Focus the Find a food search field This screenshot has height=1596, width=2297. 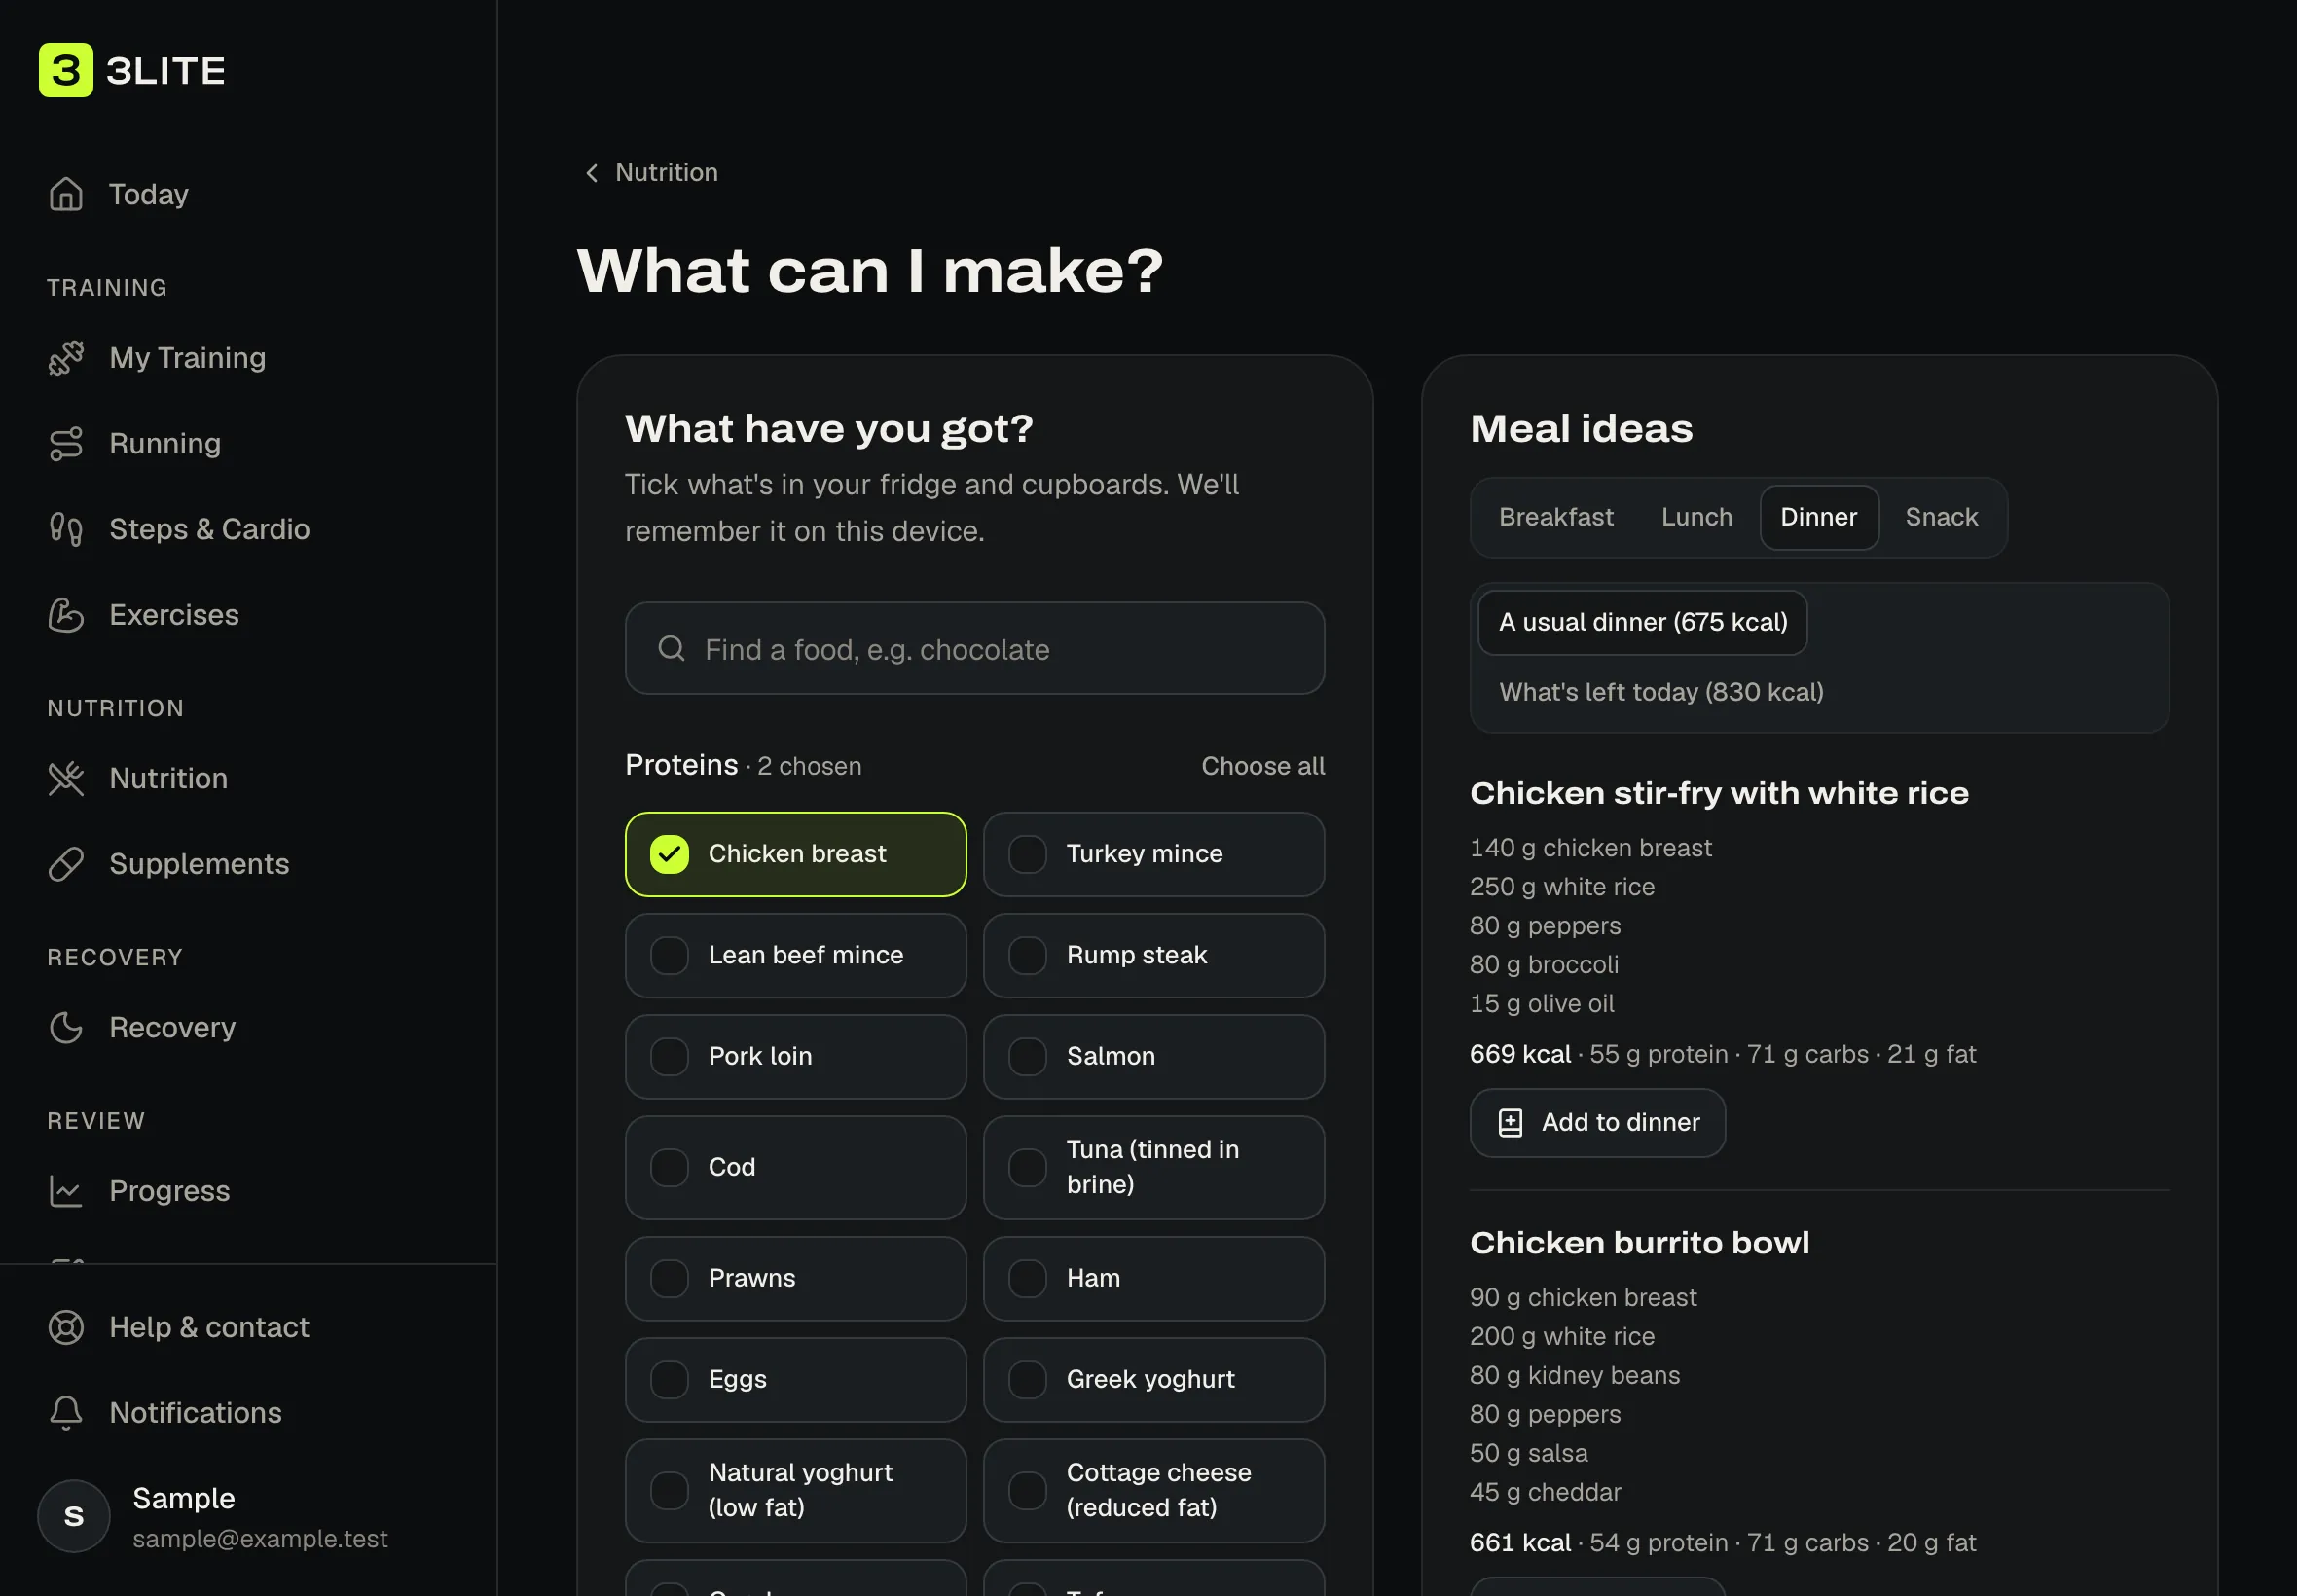(975, 649)
